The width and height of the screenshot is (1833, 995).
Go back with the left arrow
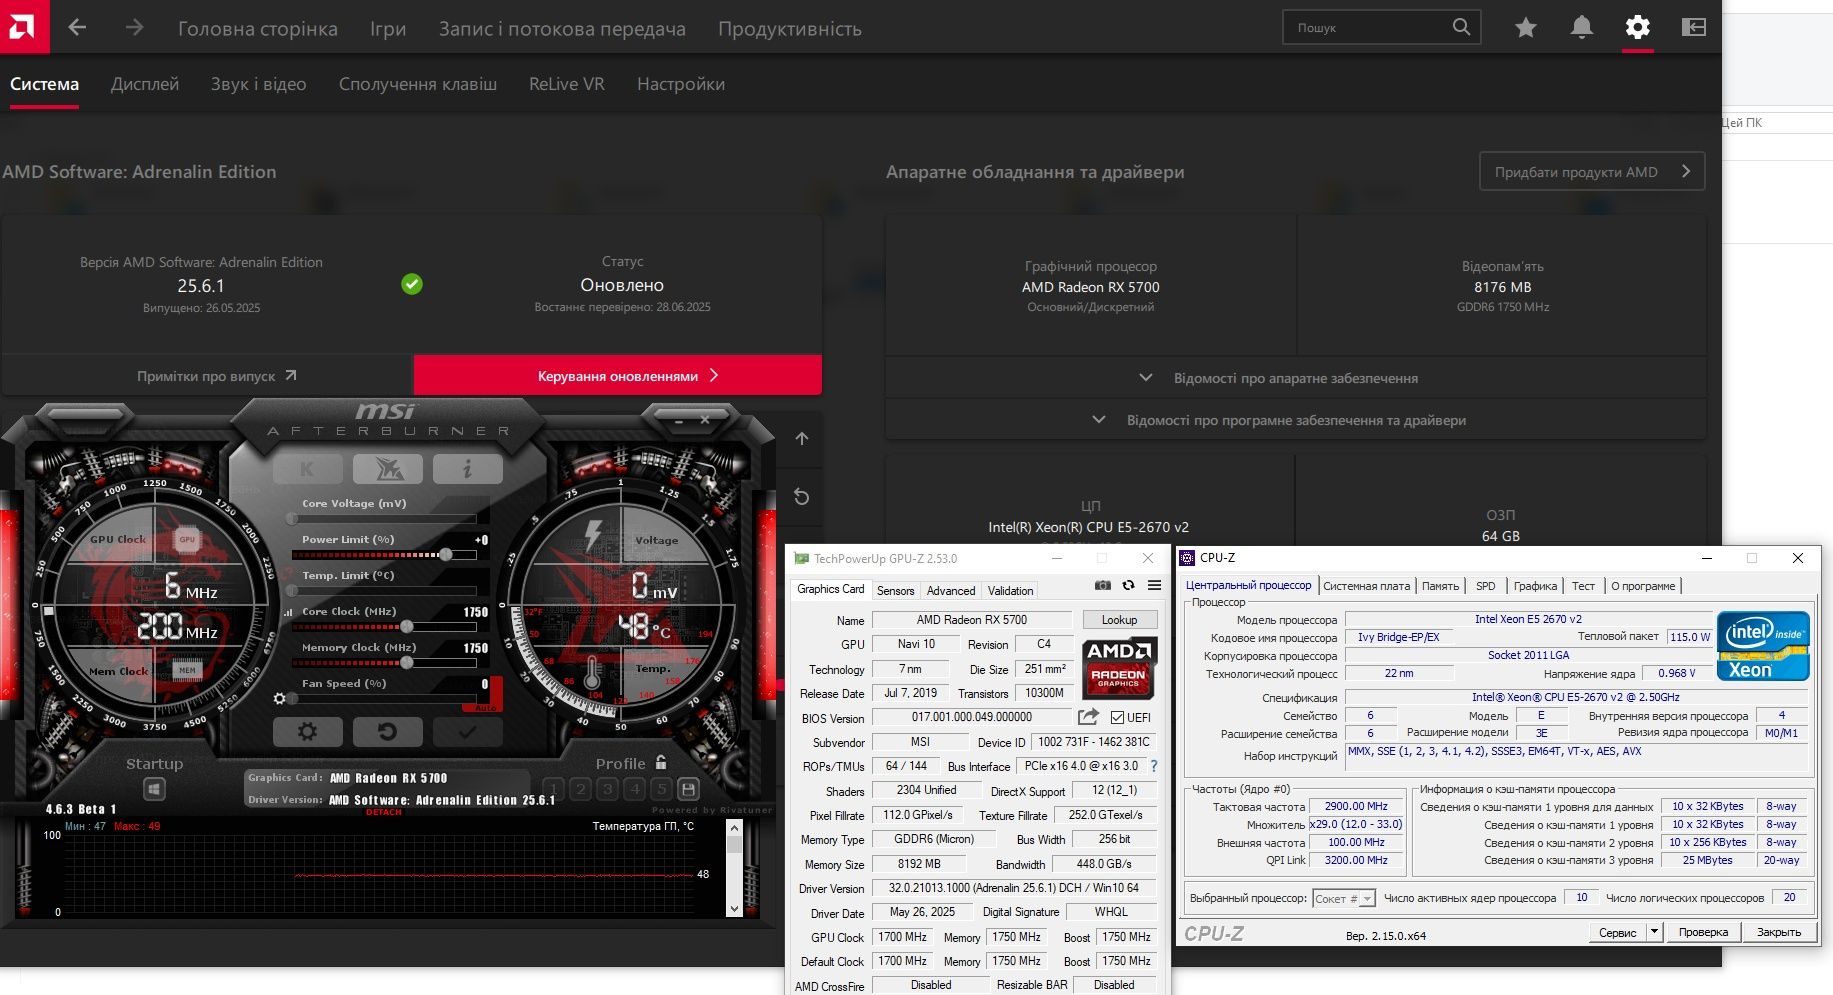pos(77,28)
